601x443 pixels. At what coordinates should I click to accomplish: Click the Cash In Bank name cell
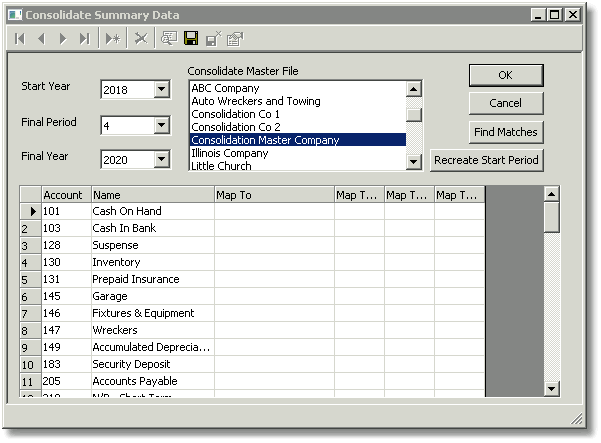tap(153, 228)
